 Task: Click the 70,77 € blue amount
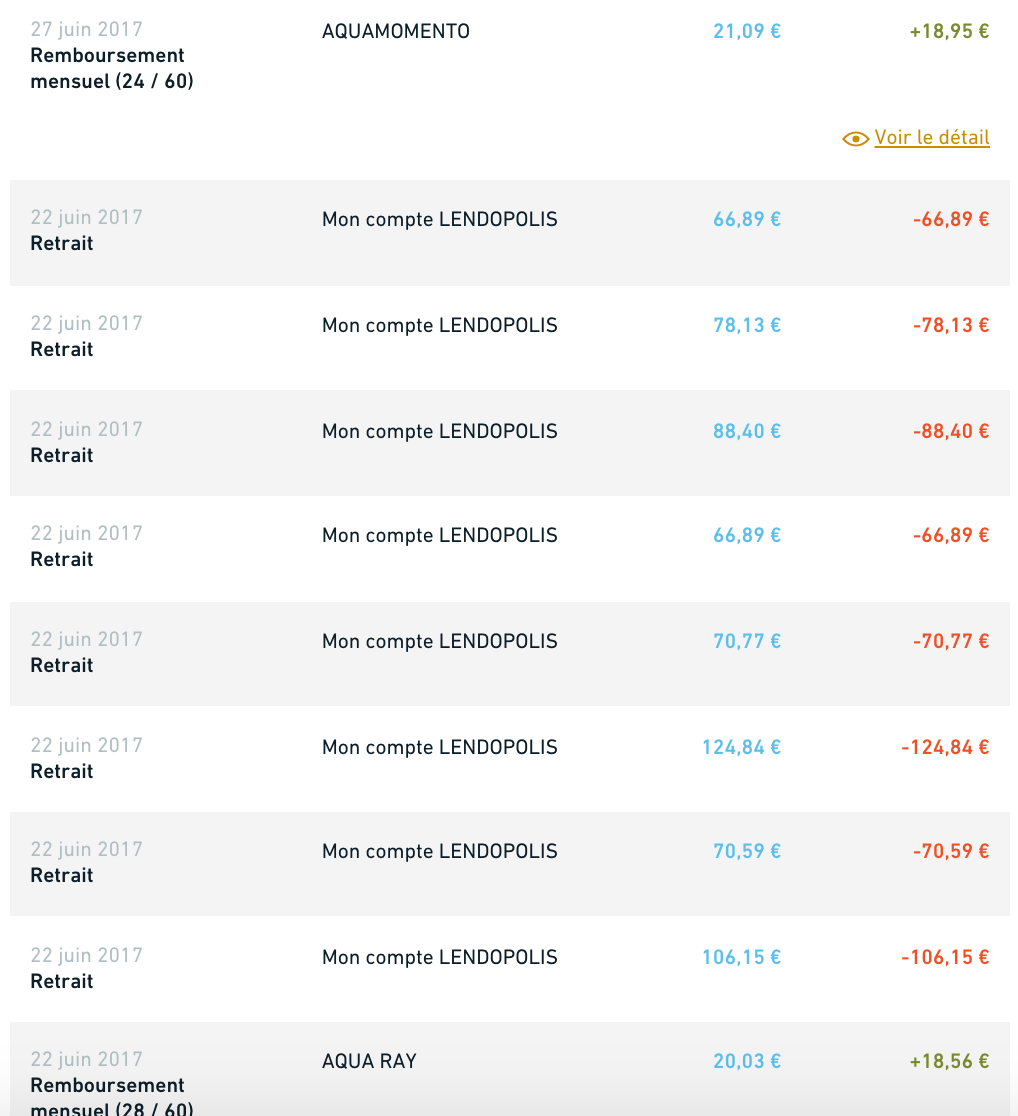tap(747, 641)
